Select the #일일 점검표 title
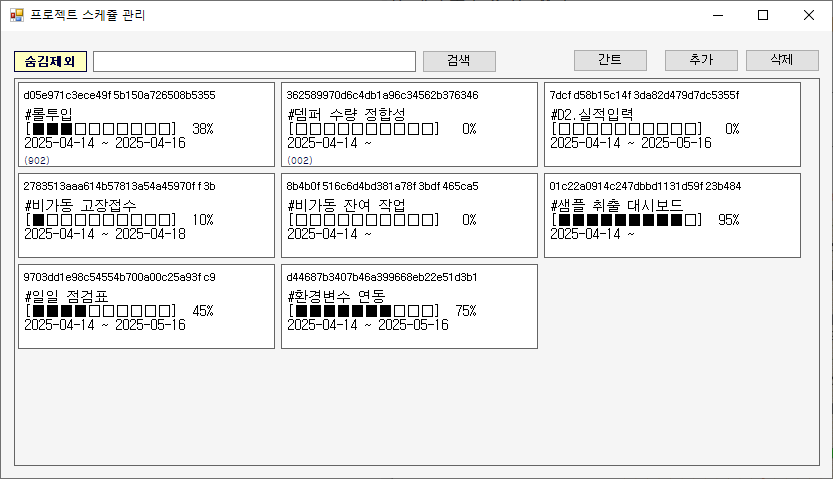This screenshot has height=479, width=833. coord(66,296)
